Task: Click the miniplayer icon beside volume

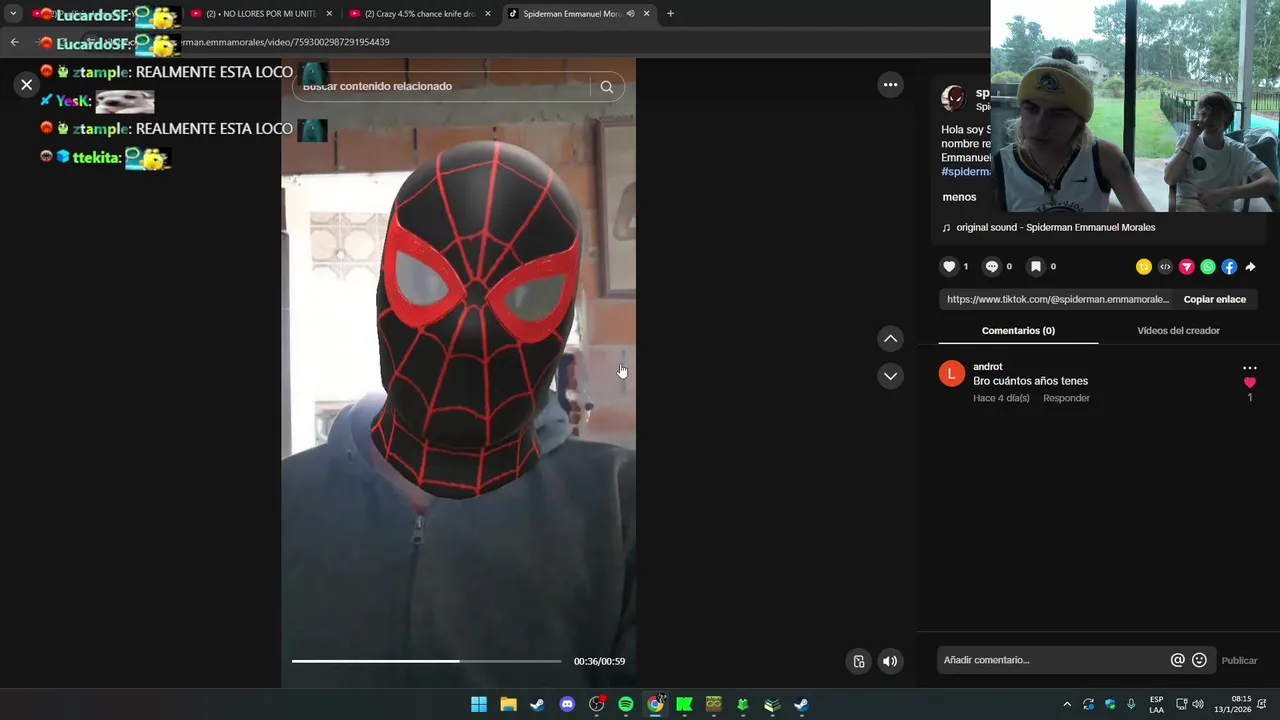Action: (859, 661)
